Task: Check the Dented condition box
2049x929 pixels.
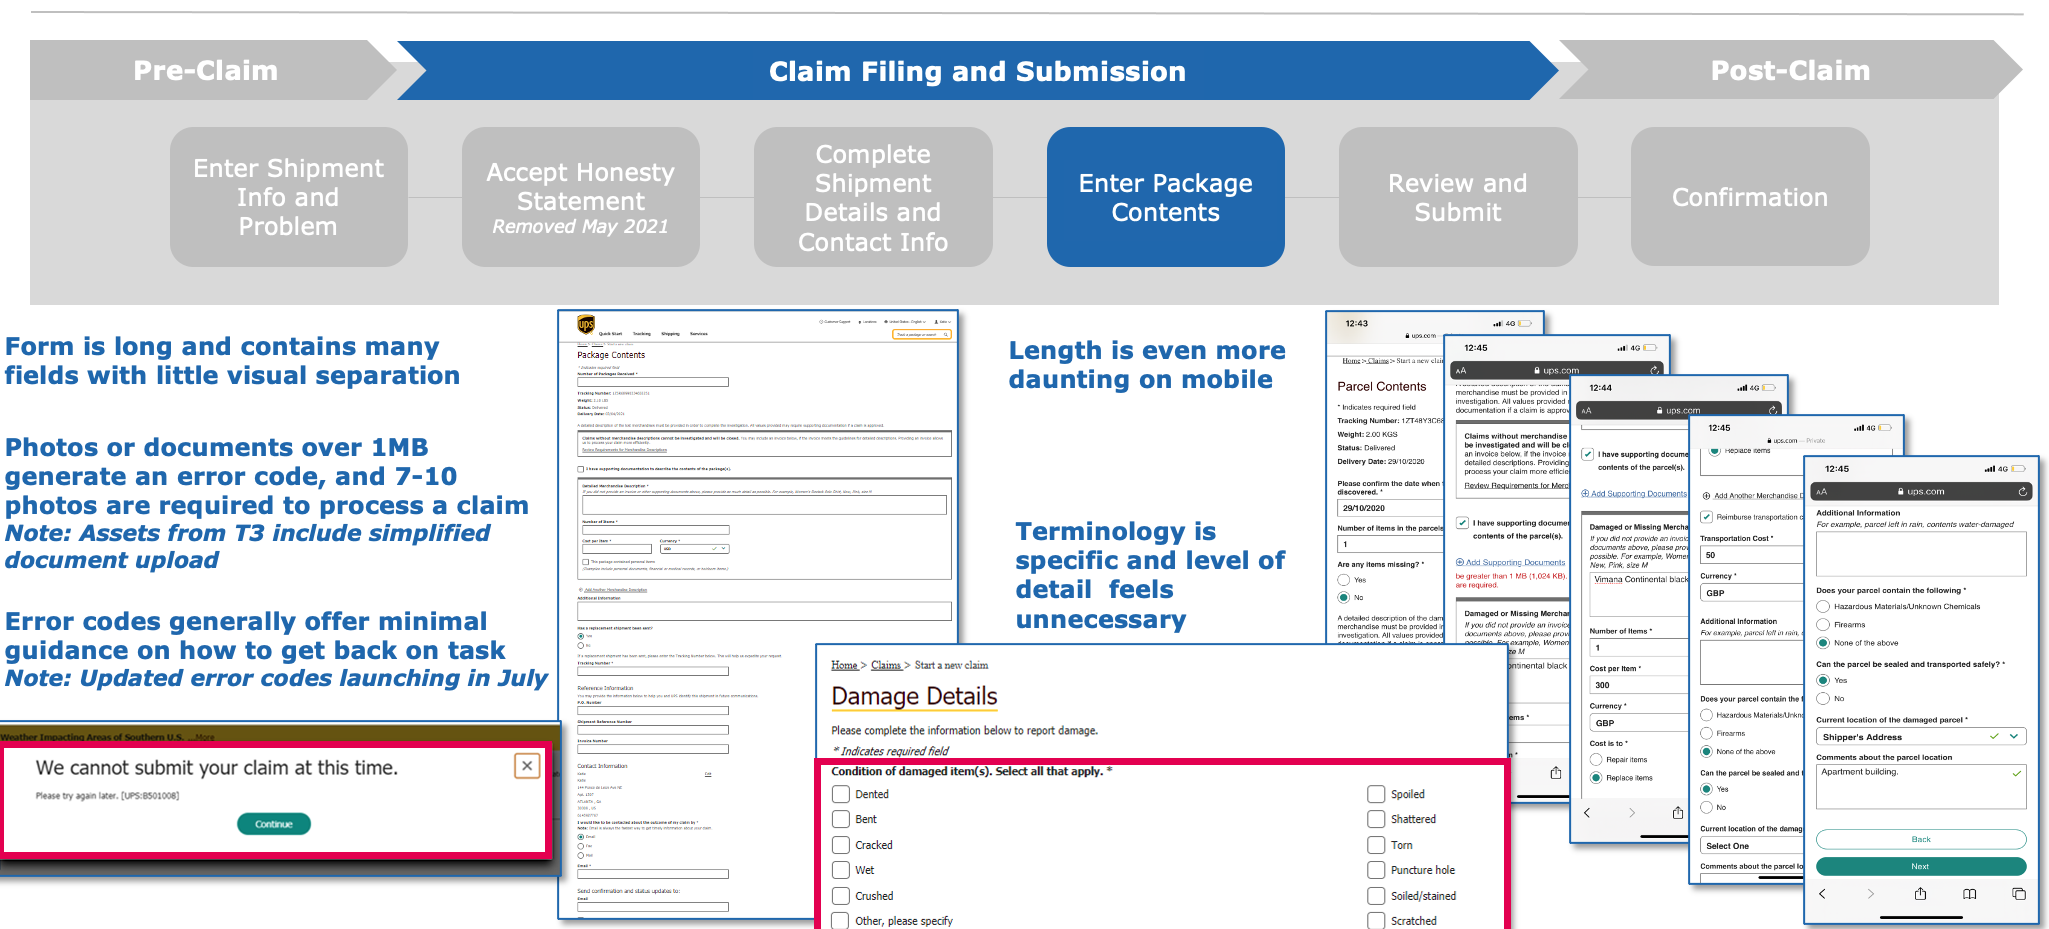Action: [x=841, y=794]
